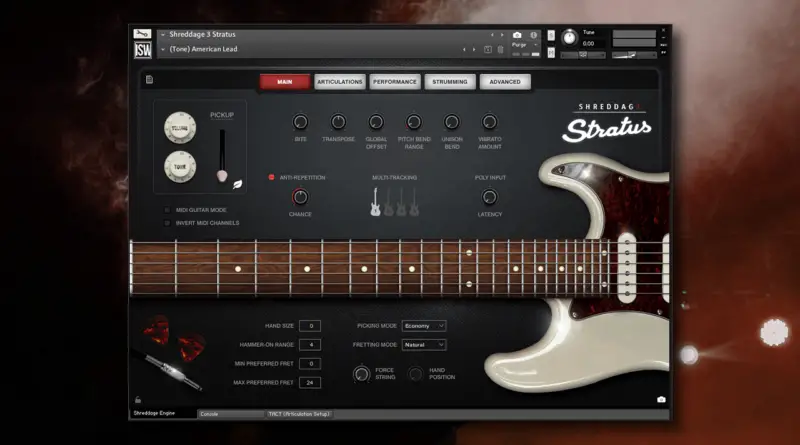
Task: Click the info icon beside header camera
Action: click(x=533, y=35)
